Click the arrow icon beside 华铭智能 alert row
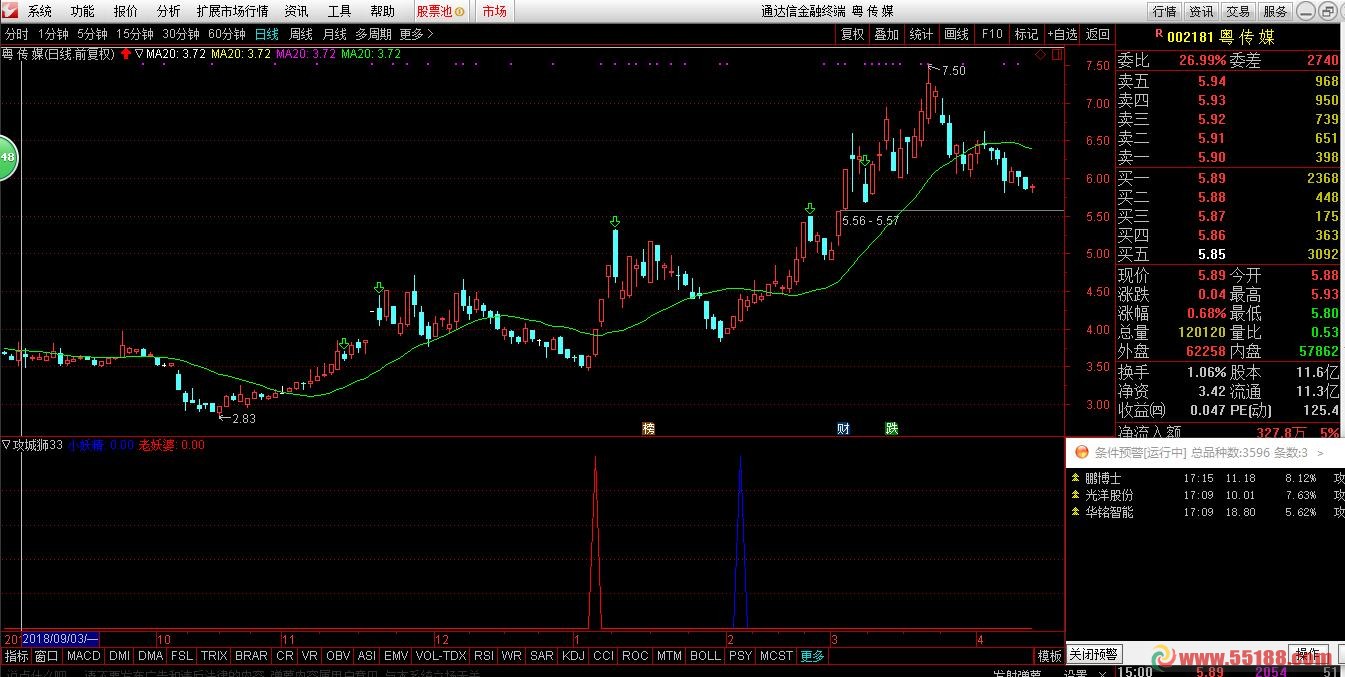Image resolution: width=1345 pixels, height=677 pixels. (x=1075, y=512)
